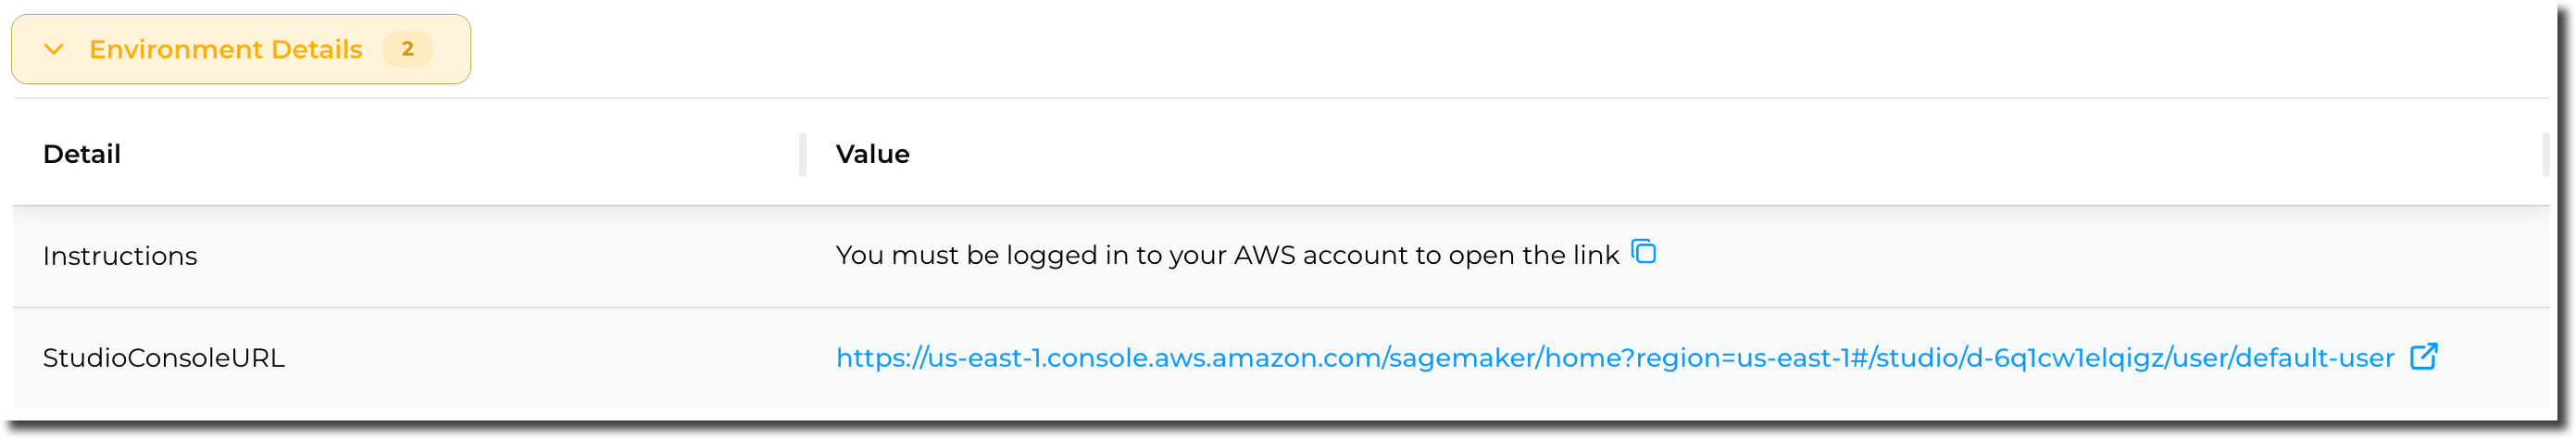The height and width of the screenshot is (439, 2576).
Task: Click the Environment Details header label
Action: pos(225,49)
